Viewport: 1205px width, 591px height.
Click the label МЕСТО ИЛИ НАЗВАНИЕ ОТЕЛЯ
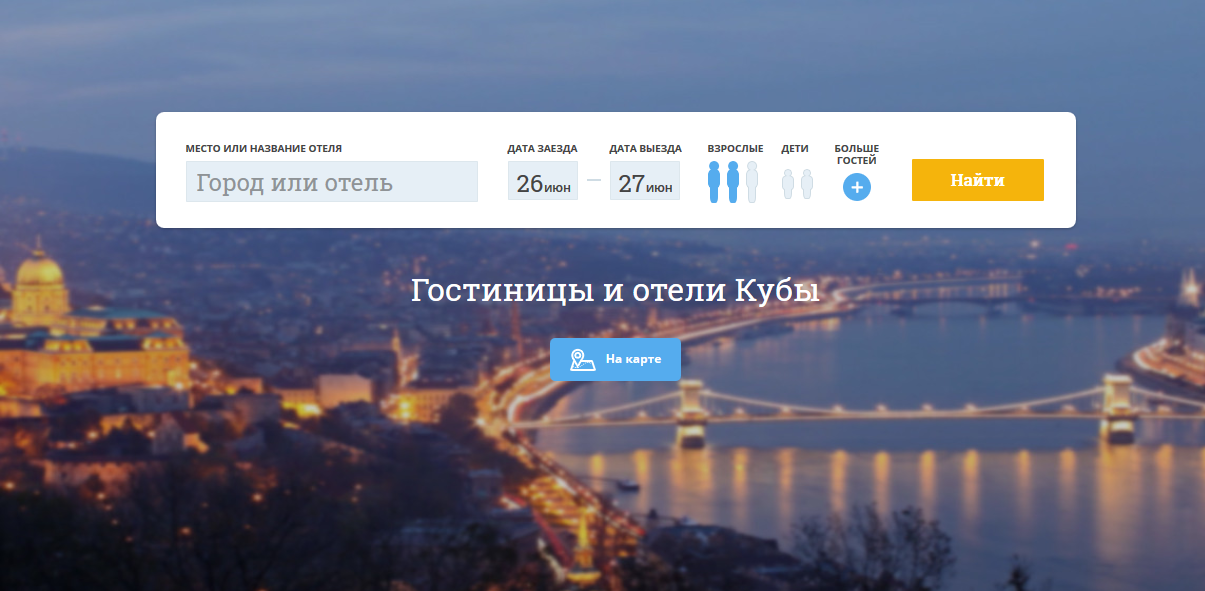coord(264,149)
